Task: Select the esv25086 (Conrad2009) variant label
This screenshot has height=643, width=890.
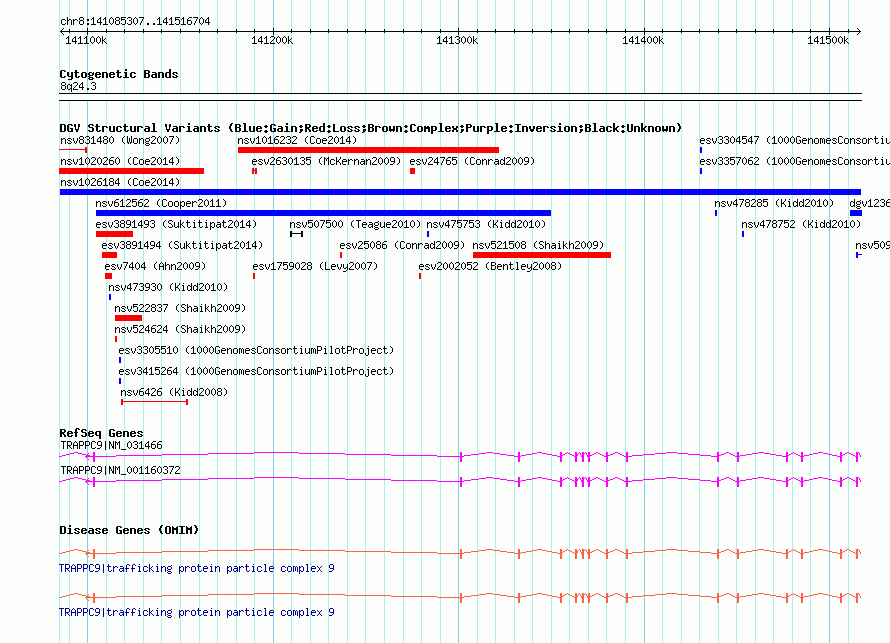Action: pos(402,245)
